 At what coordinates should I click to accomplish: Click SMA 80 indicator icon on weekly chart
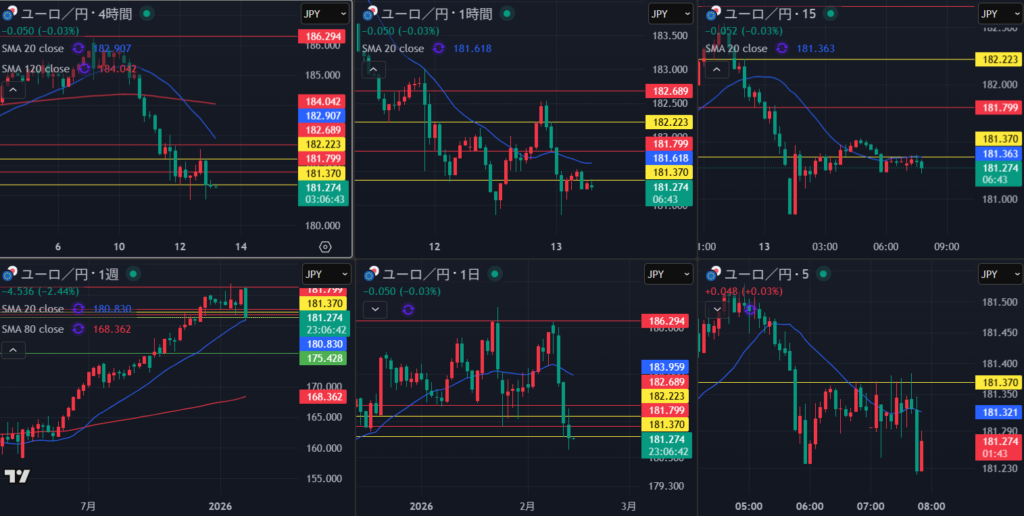pyautogui.click(x=78, y=329)
